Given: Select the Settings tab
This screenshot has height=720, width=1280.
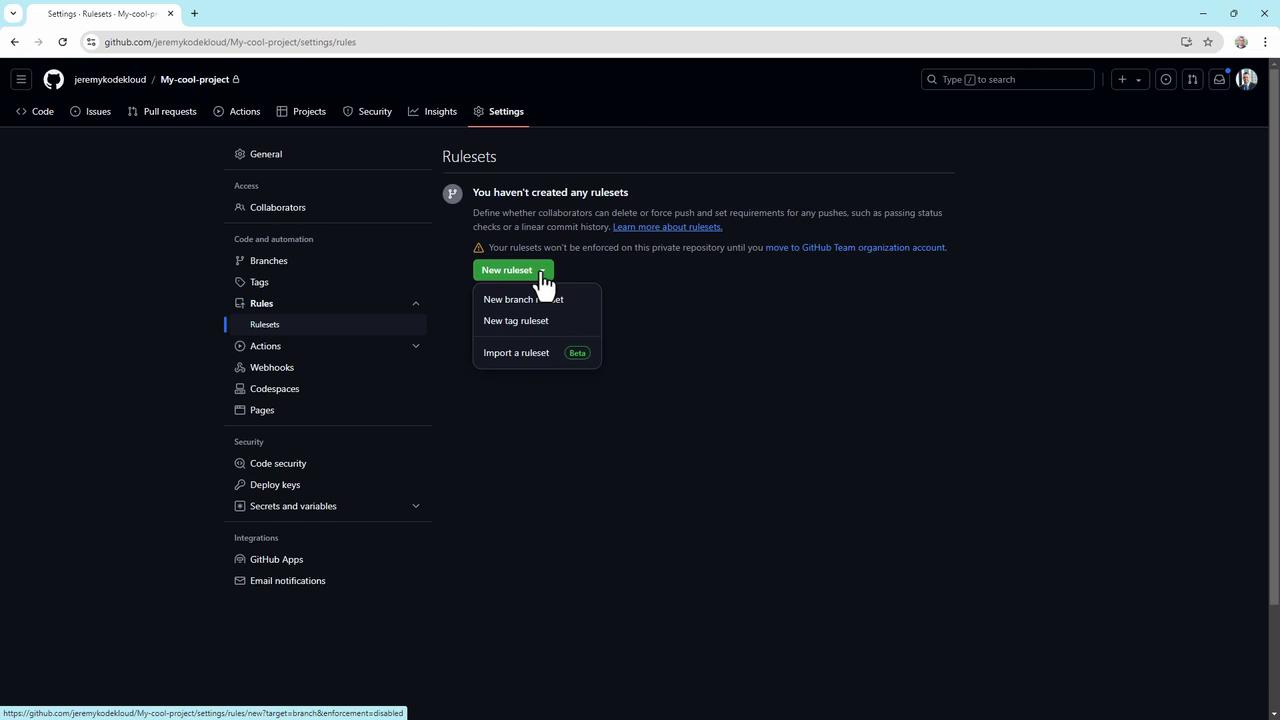Looking at the screenshot, I should coord(498,112).
